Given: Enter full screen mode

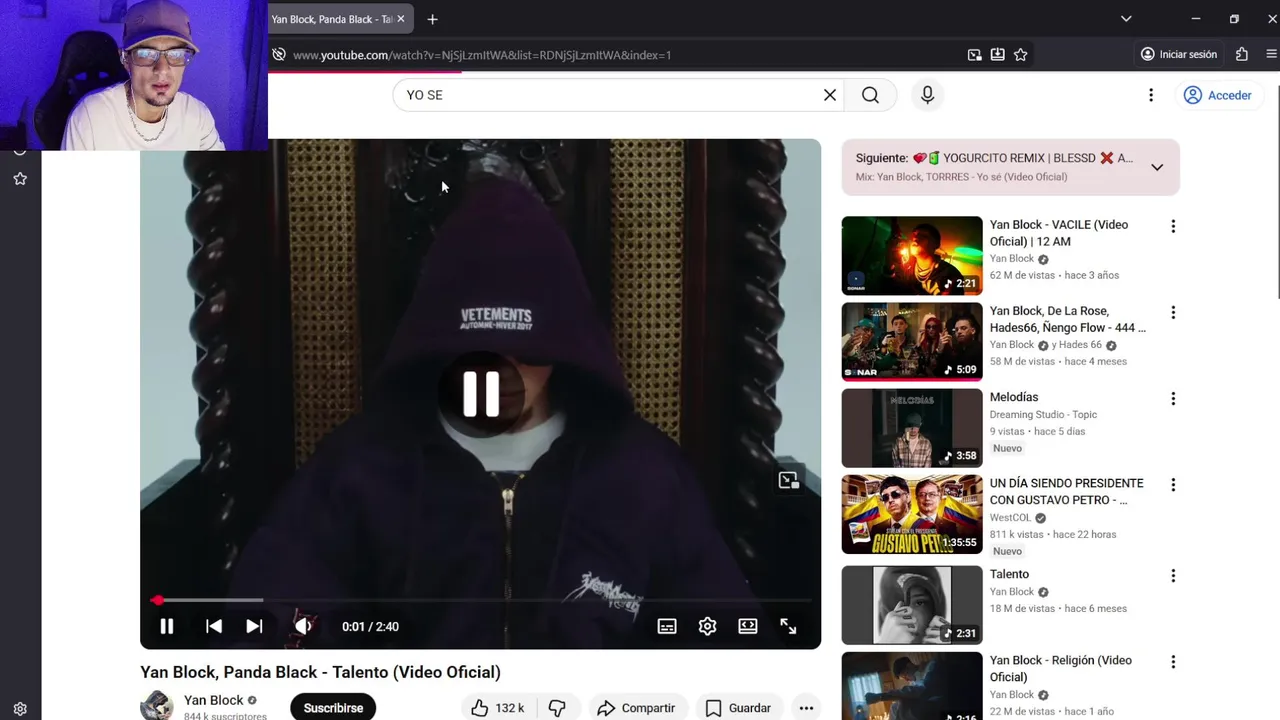Looking at the screenshot, I should (x=788, y=626).
